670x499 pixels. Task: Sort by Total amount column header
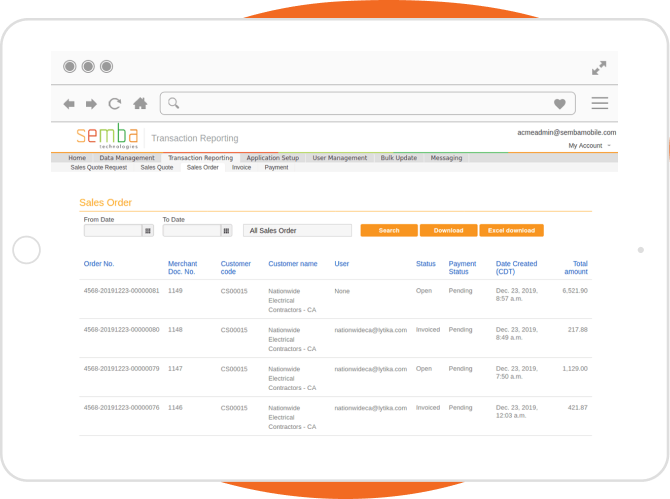pos(576,267)
